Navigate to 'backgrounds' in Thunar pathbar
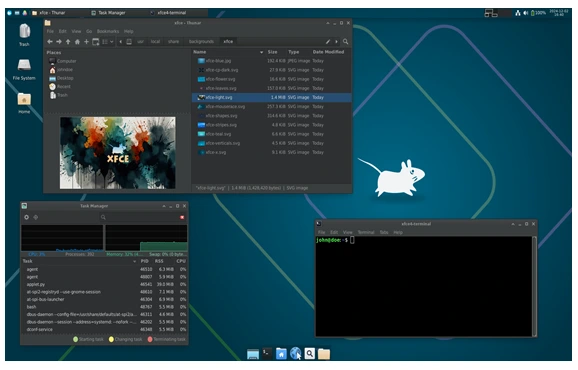This screenshot has height=370, width=578. coord(201,42)
